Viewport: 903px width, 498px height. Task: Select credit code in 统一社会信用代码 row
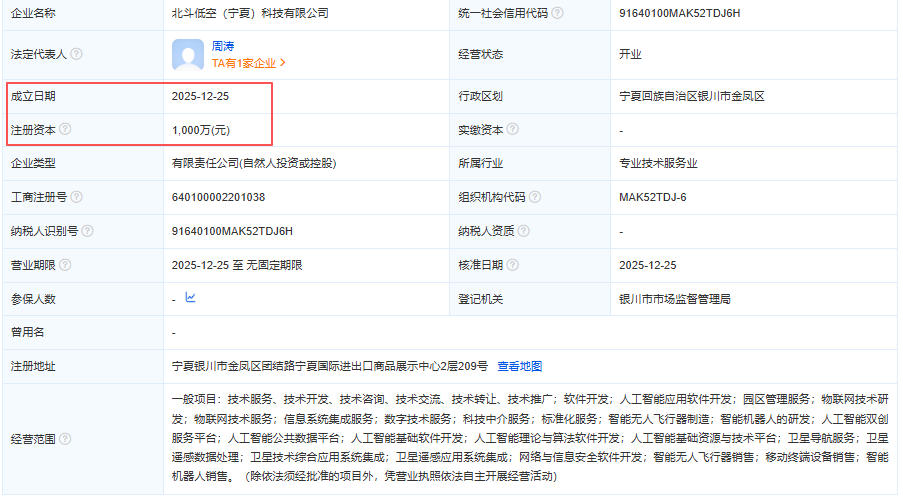coord(680,13)
